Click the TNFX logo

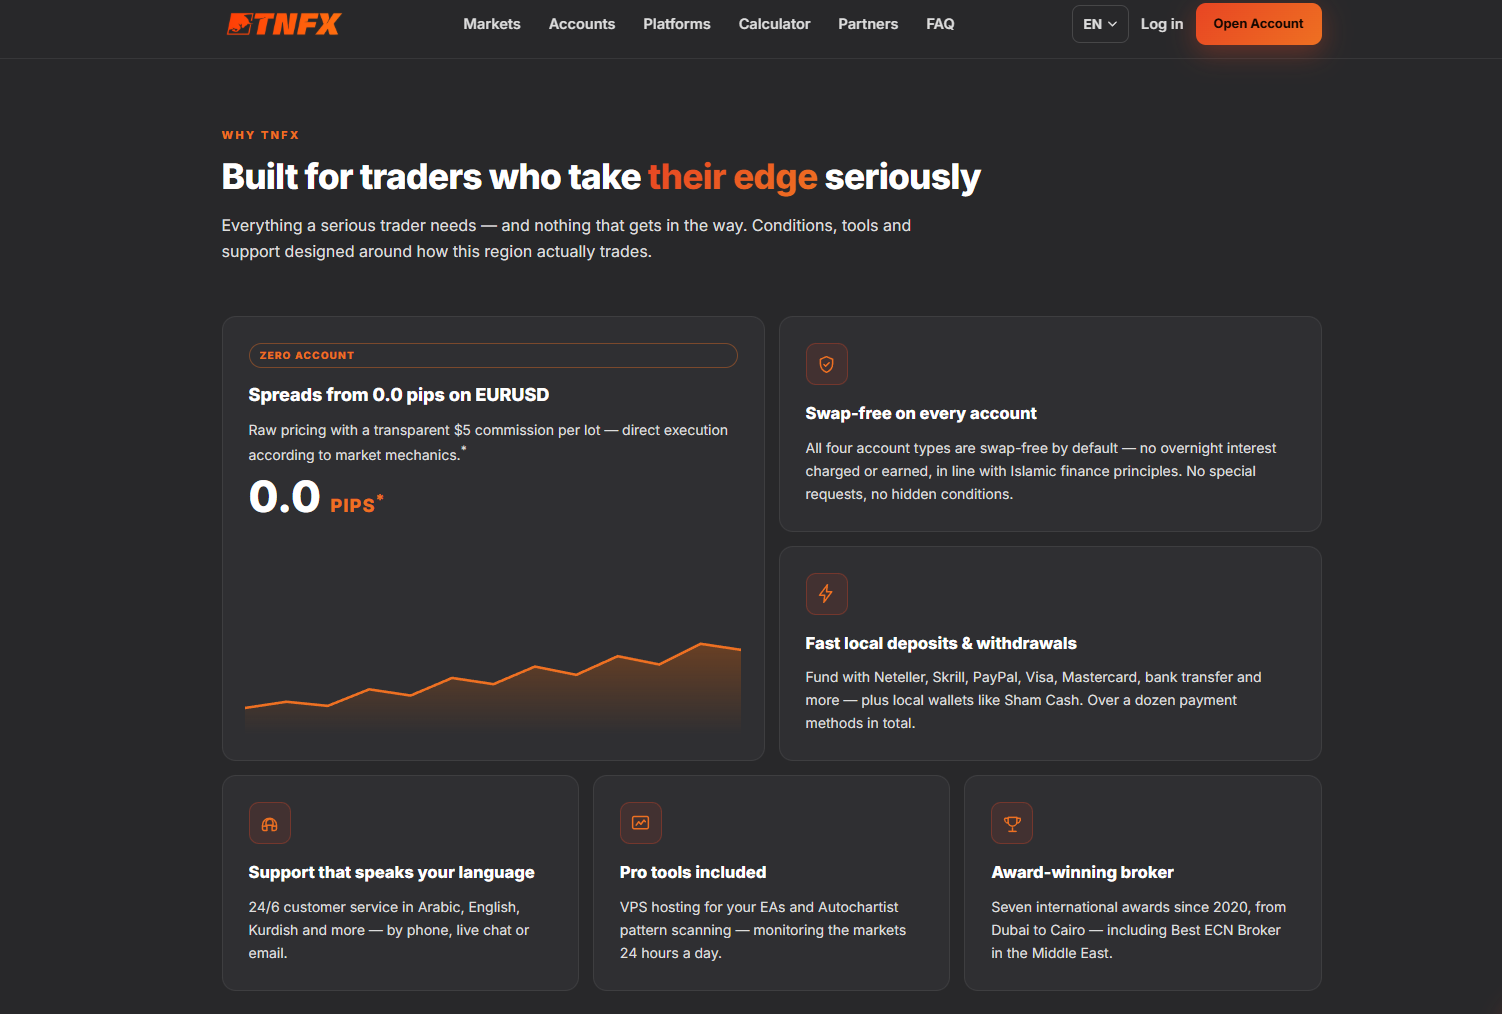284,24
